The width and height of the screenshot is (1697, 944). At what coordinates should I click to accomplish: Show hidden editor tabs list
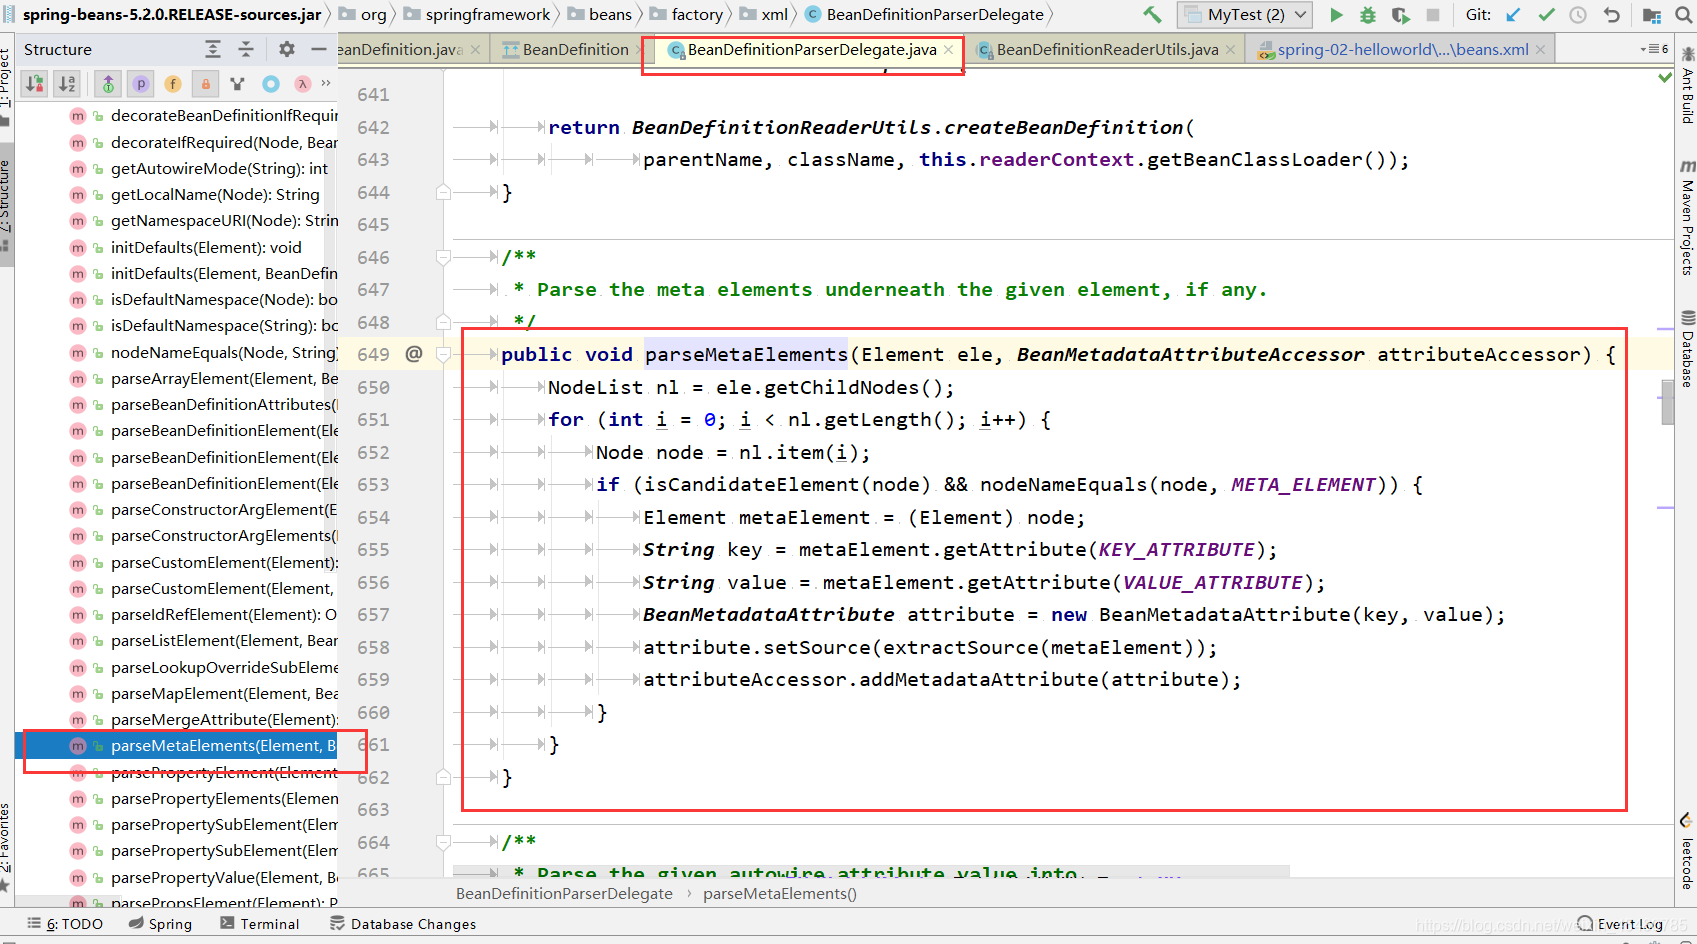click(x=1654, y=49)
